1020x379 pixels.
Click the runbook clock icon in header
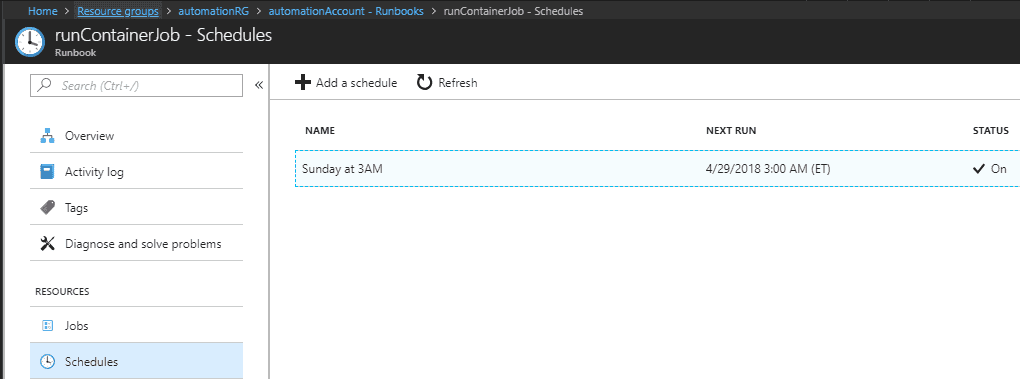(x=29, y=42)
